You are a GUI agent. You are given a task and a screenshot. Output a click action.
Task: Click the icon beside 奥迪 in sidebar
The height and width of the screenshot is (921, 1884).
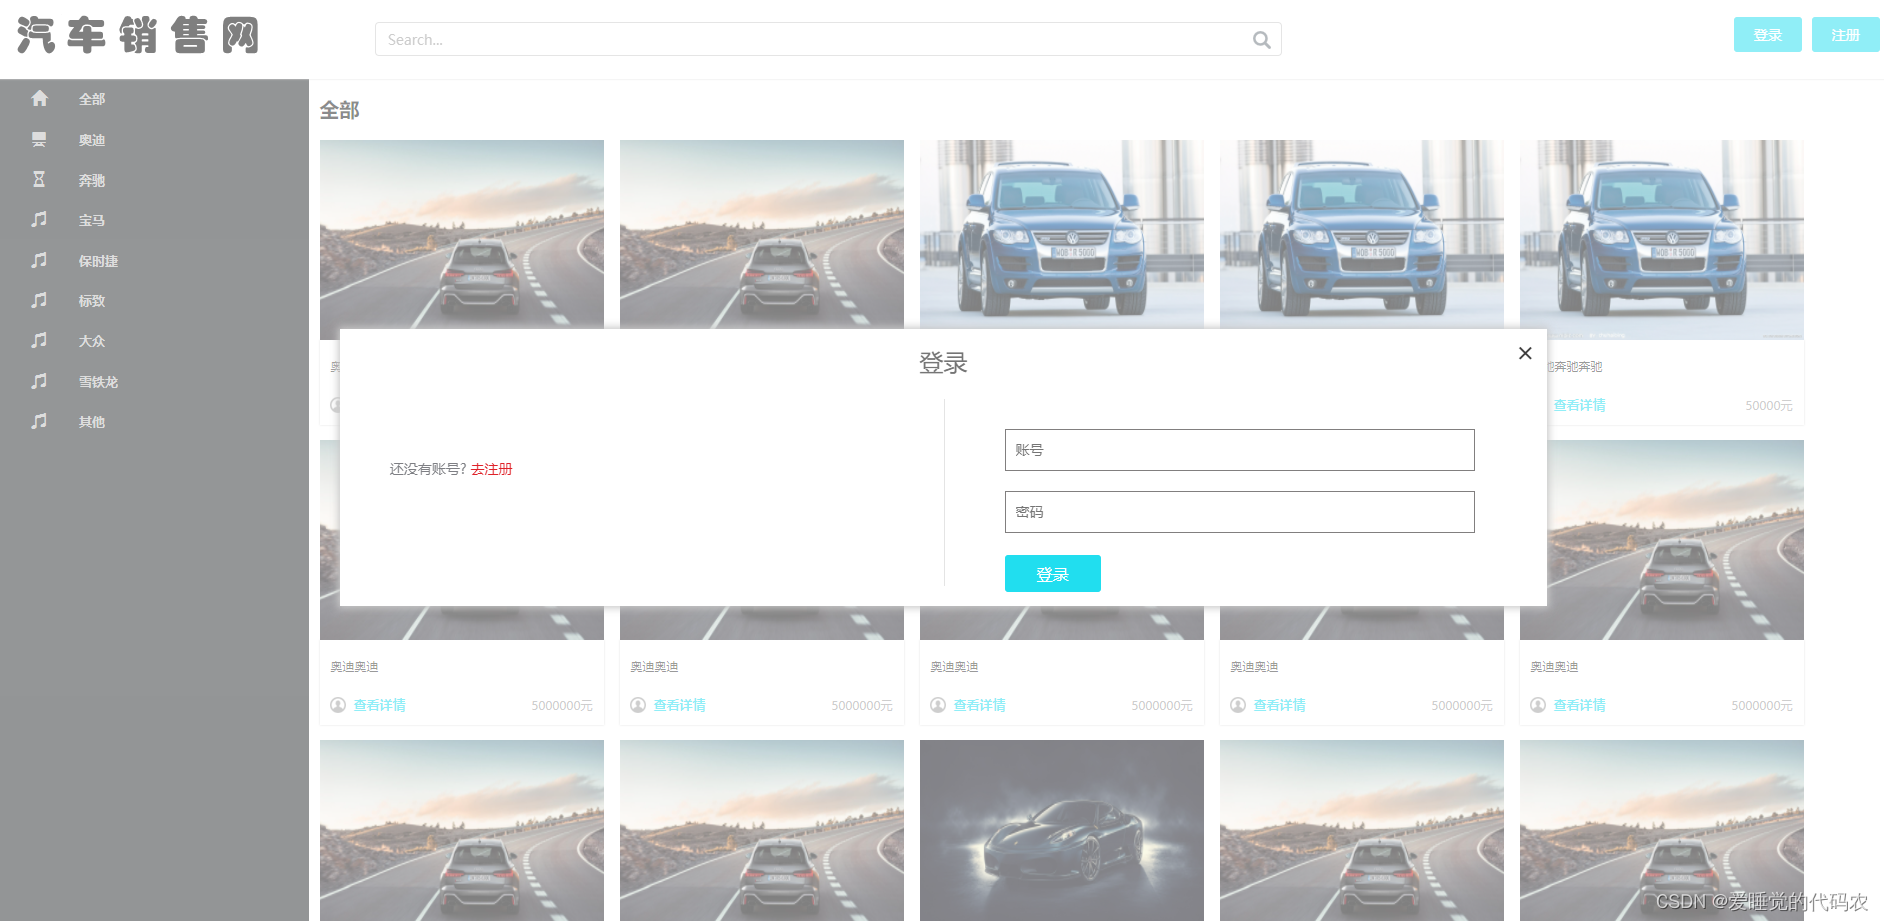[39, 139]
